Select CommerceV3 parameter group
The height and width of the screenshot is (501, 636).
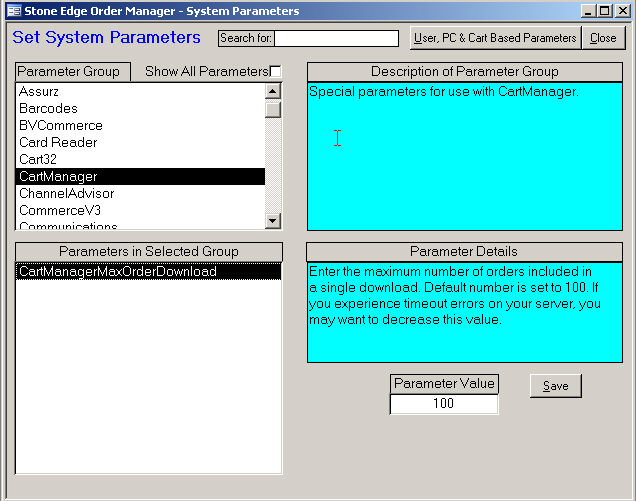(140, 211)
